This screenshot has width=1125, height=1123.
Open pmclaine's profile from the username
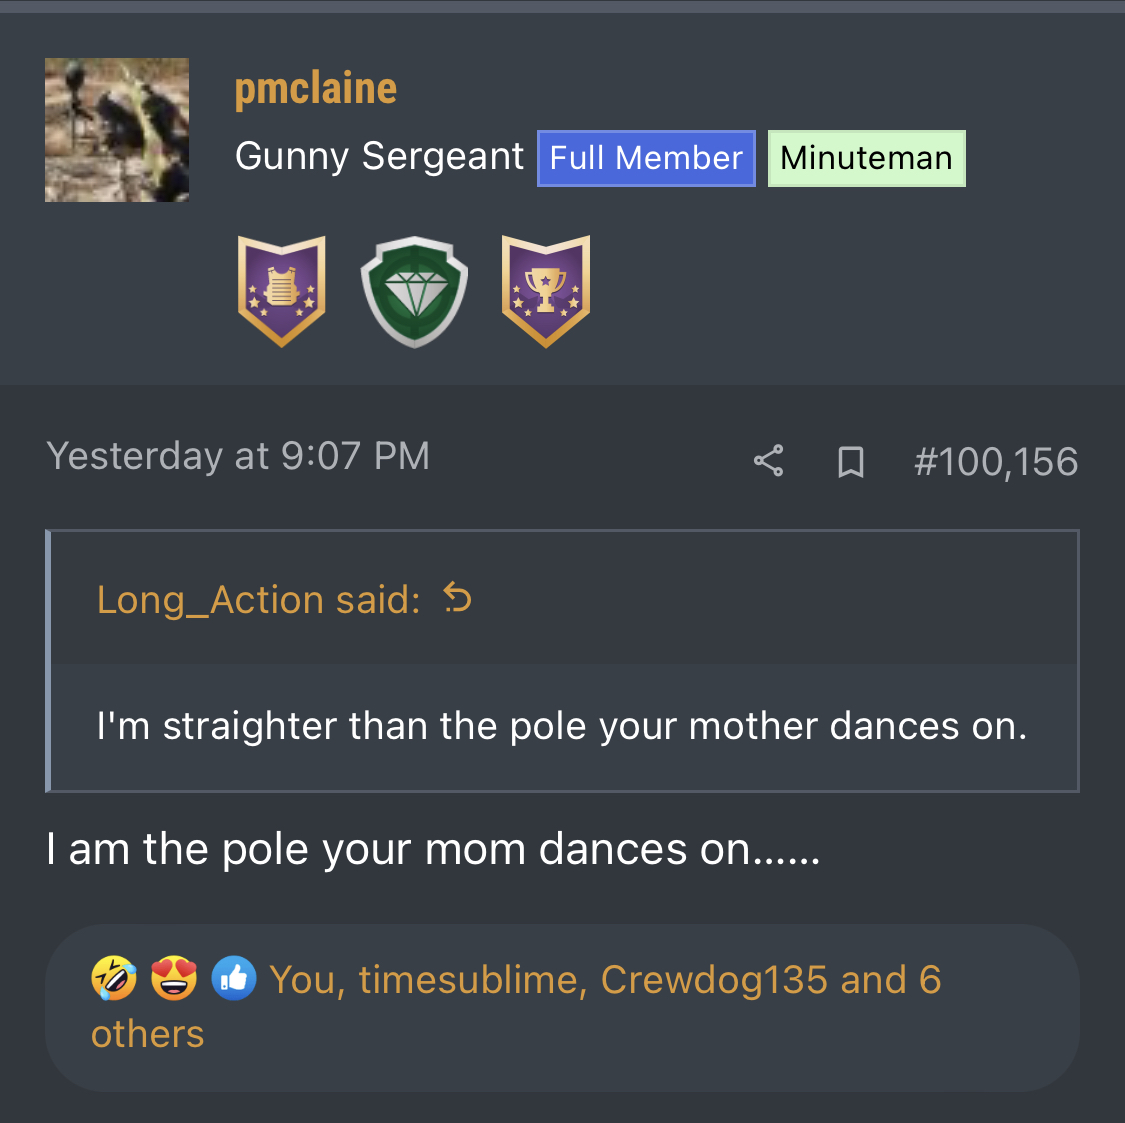click(x=316, y=88)
